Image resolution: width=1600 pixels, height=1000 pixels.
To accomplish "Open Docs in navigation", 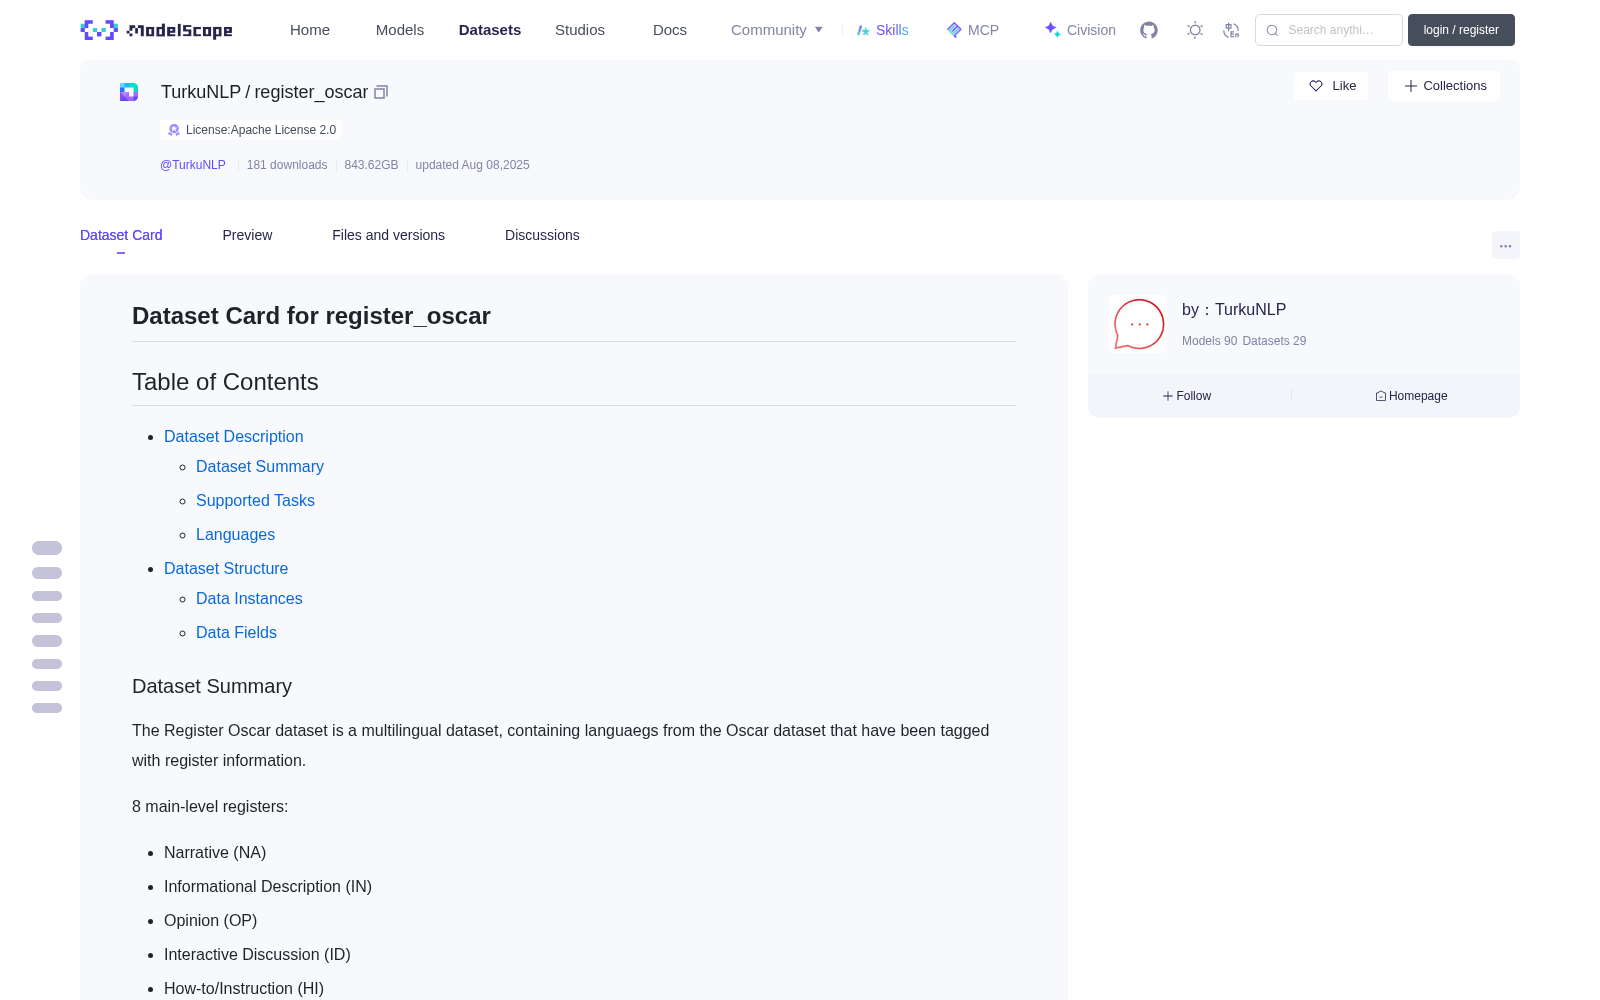I will point(670,30).
